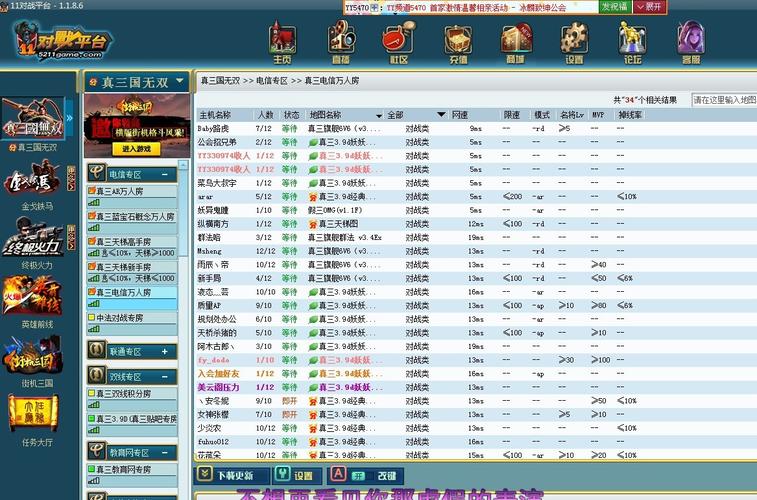Select host row fuhuo012
The width and height of the screenshot is (757, 500).
click(x=476, y=442)
